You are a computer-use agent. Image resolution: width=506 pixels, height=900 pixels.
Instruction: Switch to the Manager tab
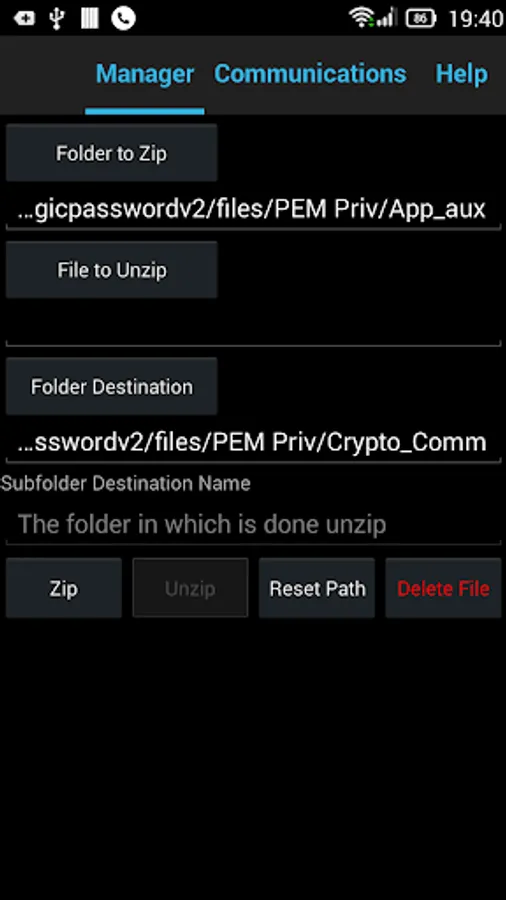click(145, 74)
